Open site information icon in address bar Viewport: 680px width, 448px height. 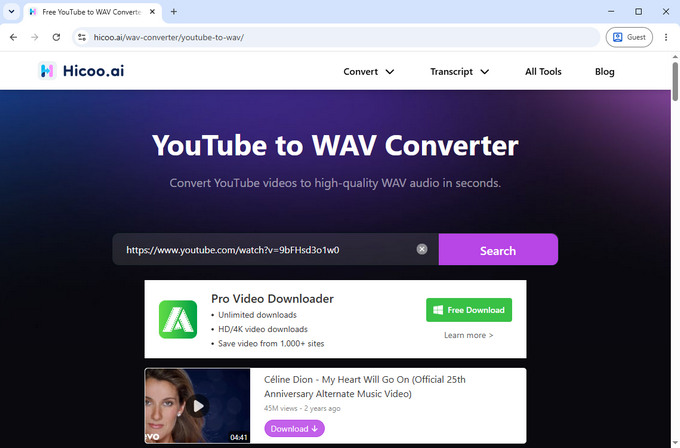(82, 37)
